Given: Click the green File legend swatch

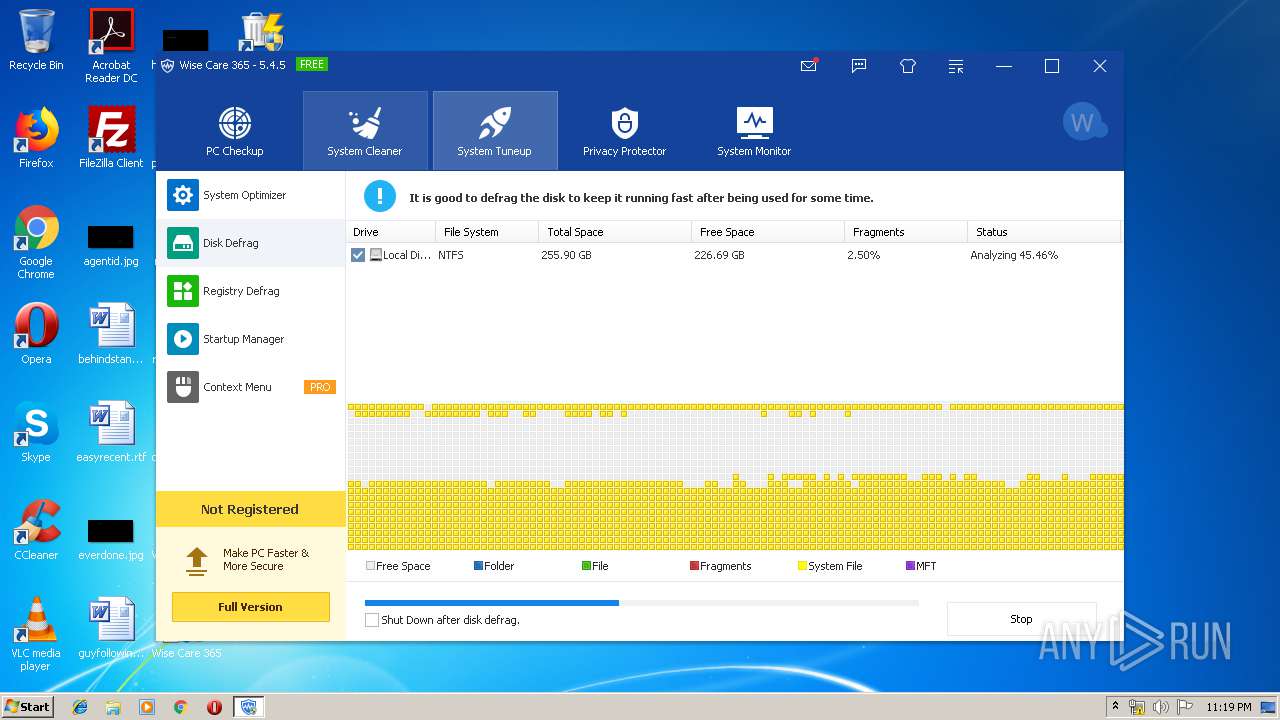Looking at the screenshot, I should 587,566.
